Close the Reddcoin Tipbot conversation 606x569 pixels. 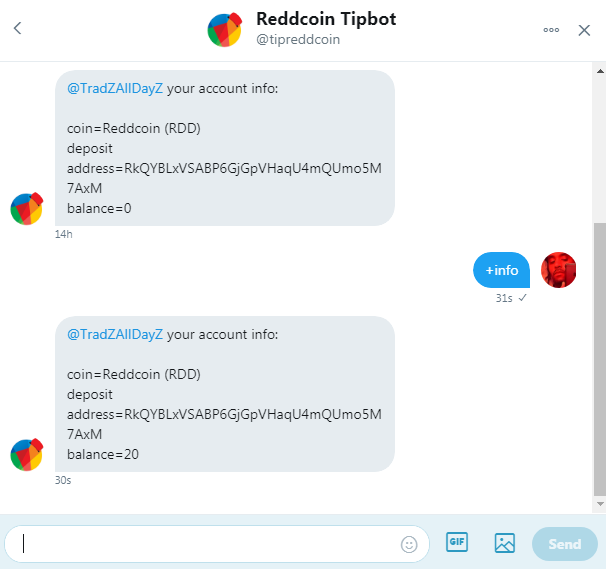pyautogui.click(x=584, y=30)
